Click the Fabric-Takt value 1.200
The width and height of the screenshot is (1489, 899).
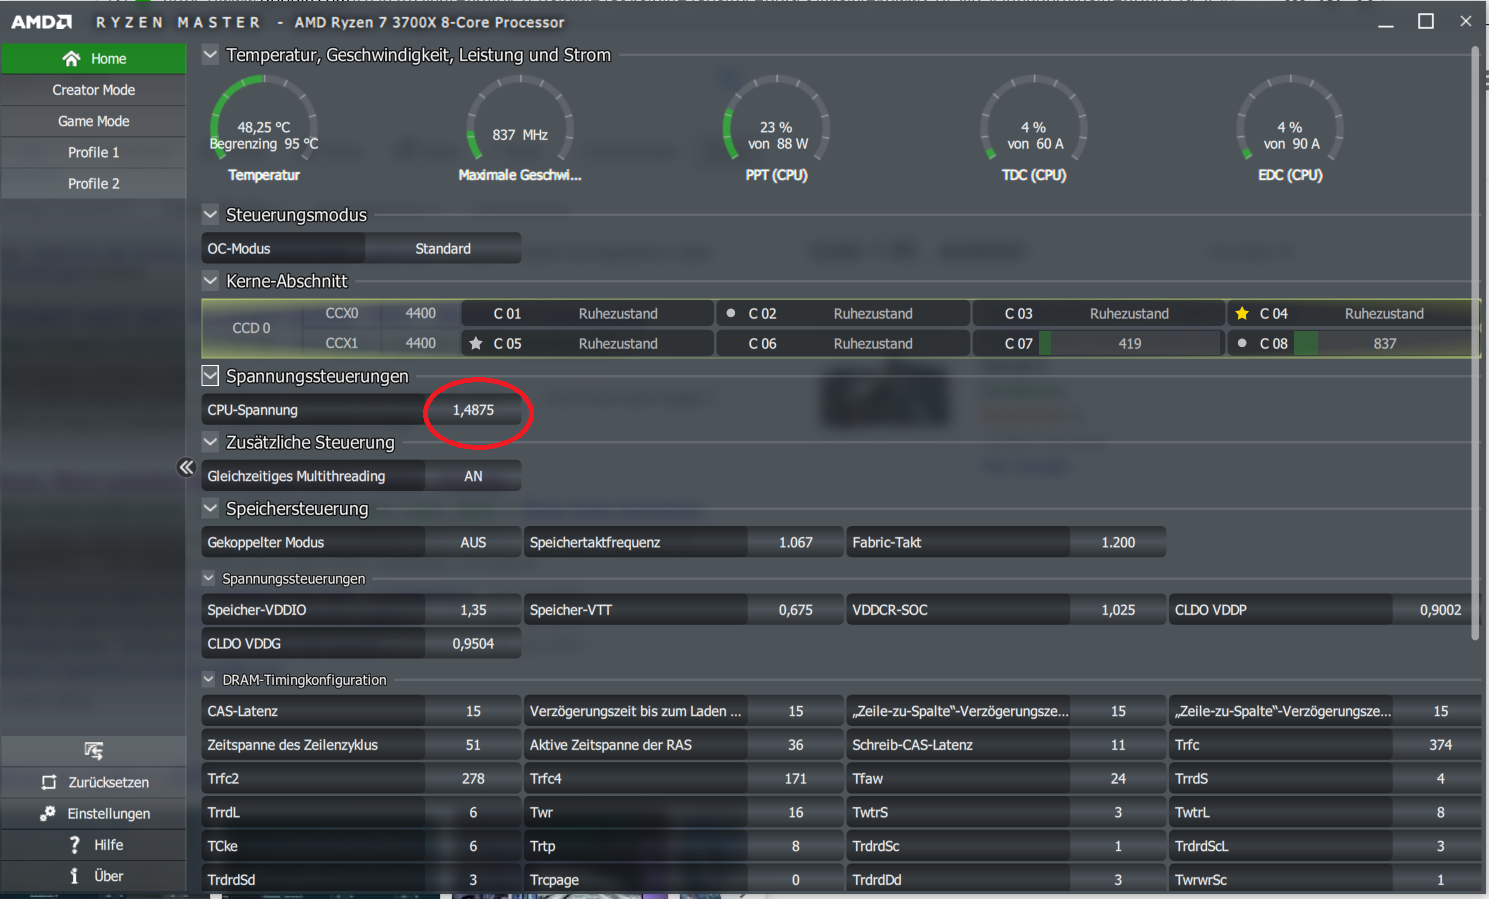point(1118,542)
